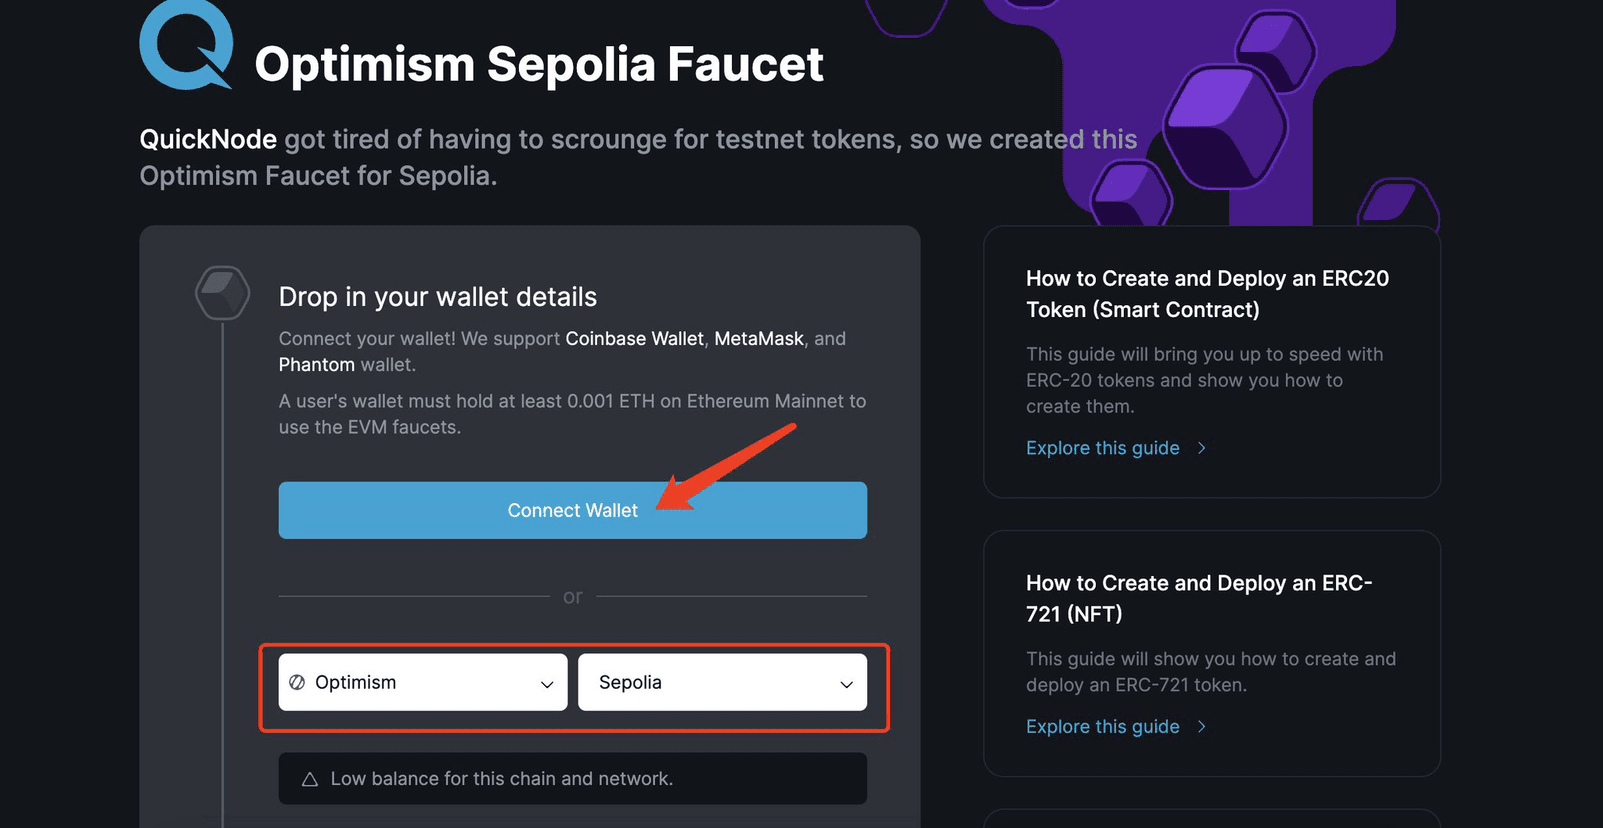This screenshot has height=828, width=1603.
Task: Click the arrow icon after ERC20 Explore this guide
Action: 1202,448
